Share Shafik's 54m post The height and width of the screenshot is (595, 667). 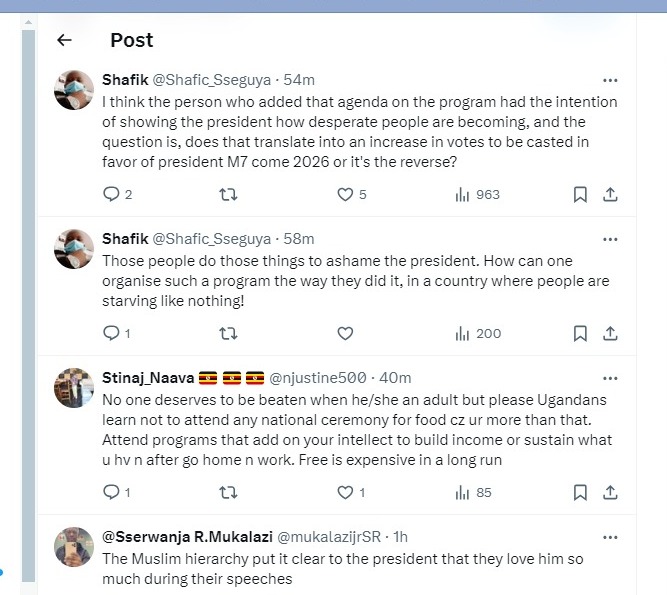tap(609, 195)
